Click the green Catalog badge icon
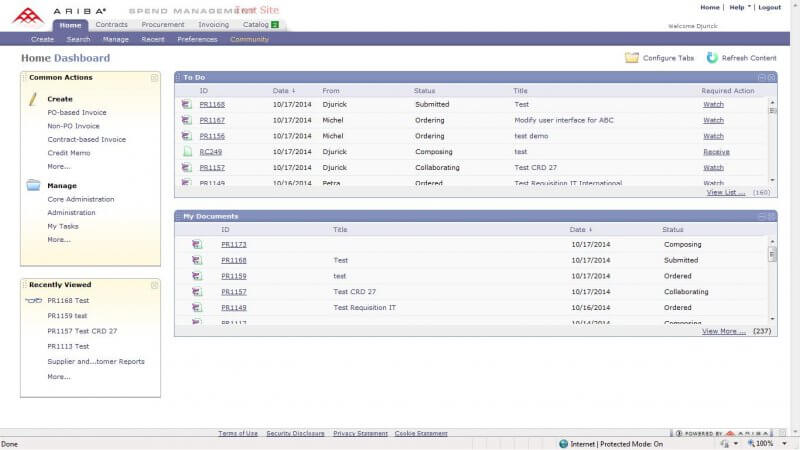Screen dimensions: 800x450 [x=275, y=24]
